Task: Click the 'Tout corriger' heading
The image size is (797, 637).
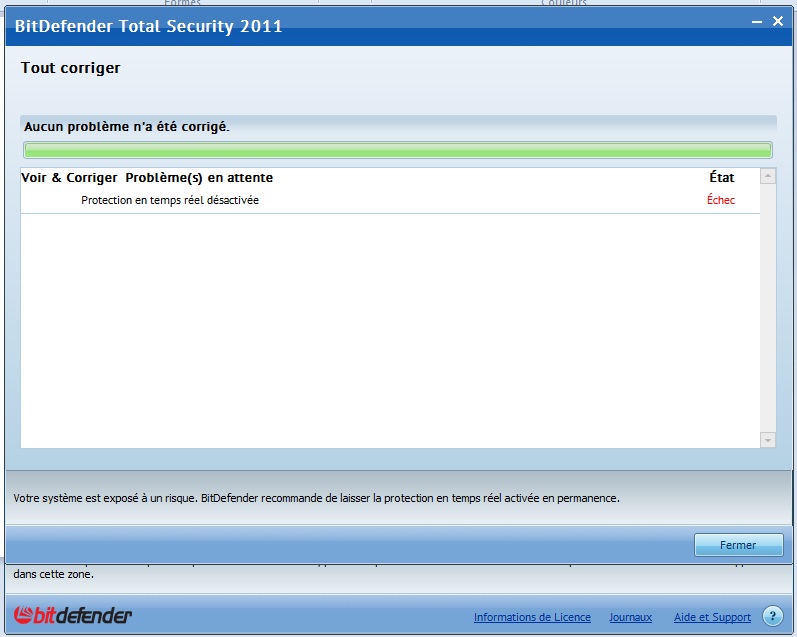Action: coord(71,68)
